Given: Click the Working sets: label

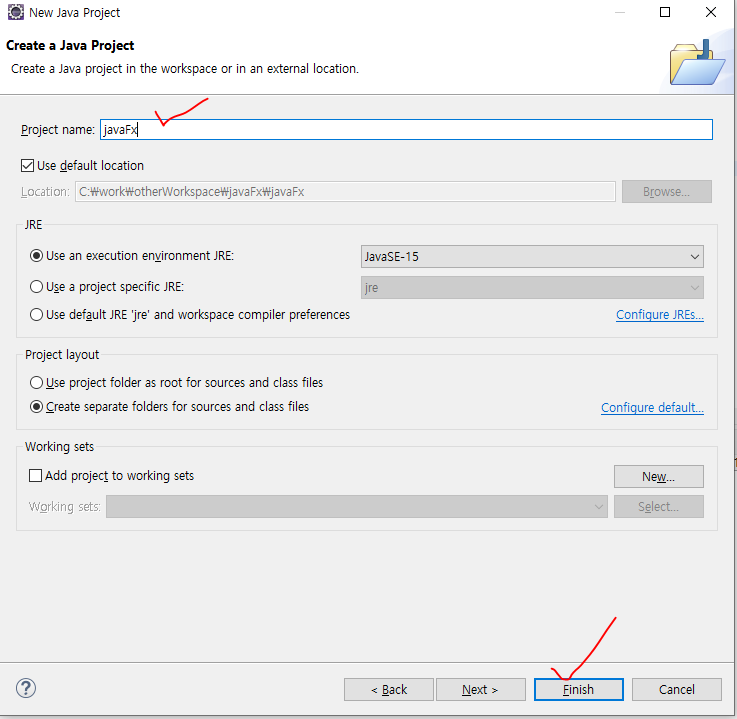Looking at the screenshot, I should point(64,507).
